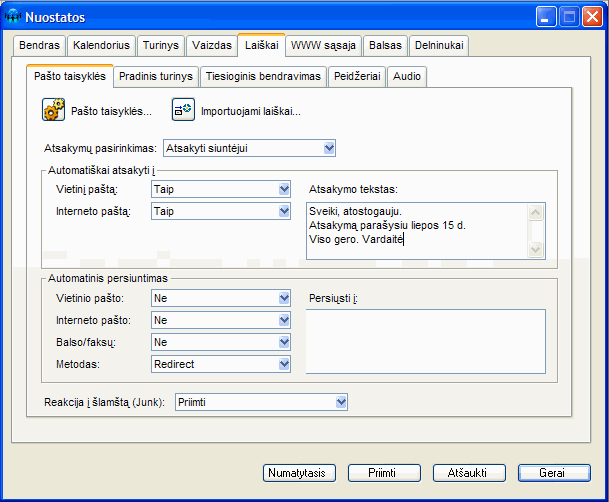Expand the Interneto paštą auto-reply dropdown
Screen dimensions: 609x502
tap(284, 211)
